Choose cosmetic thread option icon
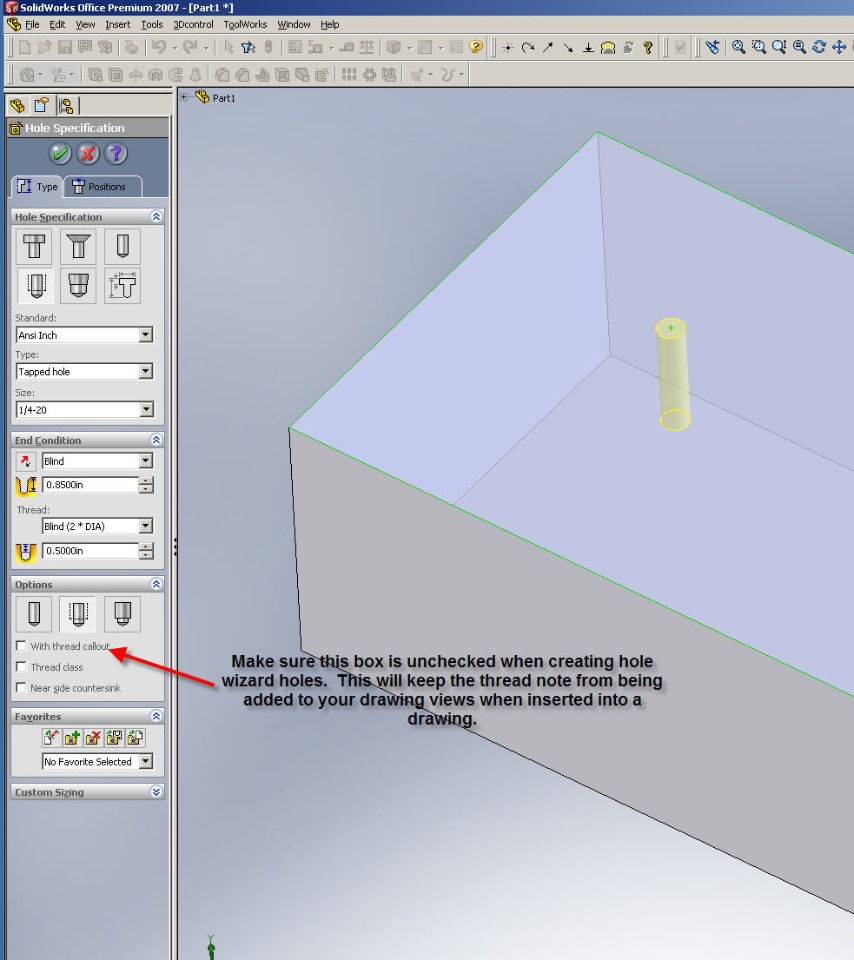The width and height of the screenshot is (854, 960). (78, 613)
